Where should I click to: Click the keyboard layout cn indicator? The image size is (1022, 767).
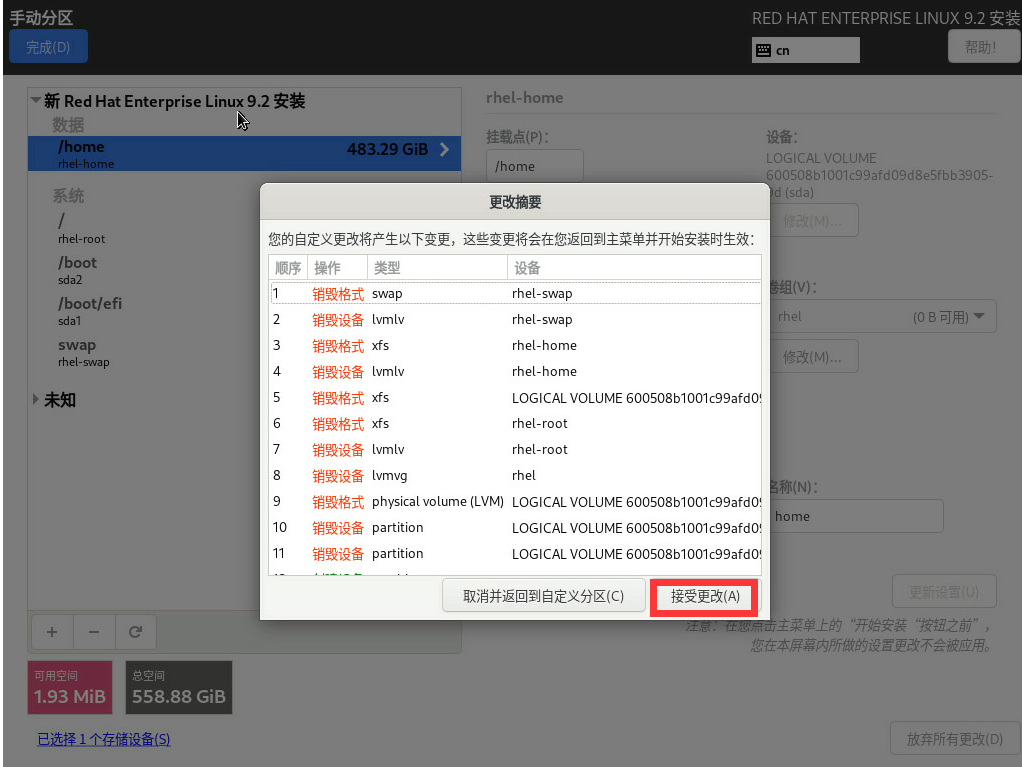pyautogui.click(x=805, y=50)
